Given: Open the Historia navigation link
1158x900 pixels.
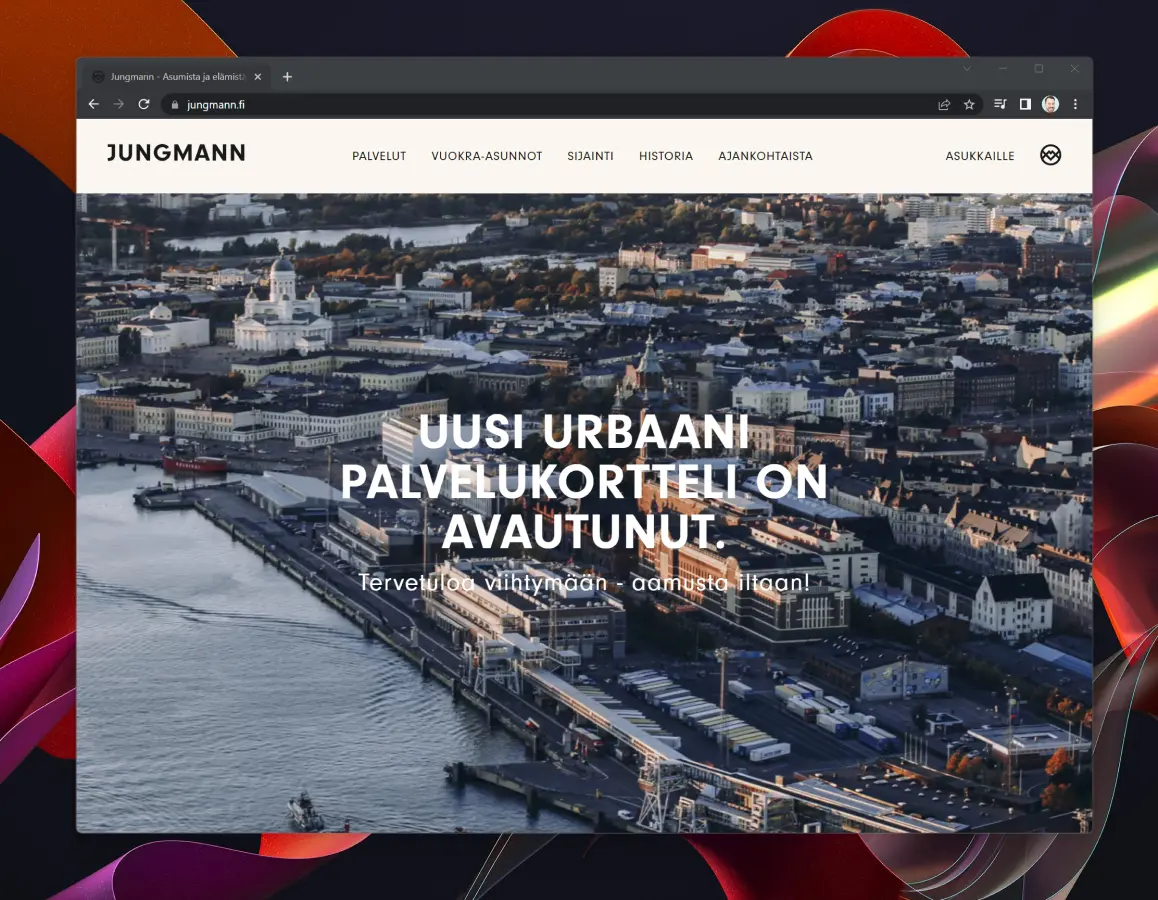Looking at the screenshot, I should [x=666, y=156].
